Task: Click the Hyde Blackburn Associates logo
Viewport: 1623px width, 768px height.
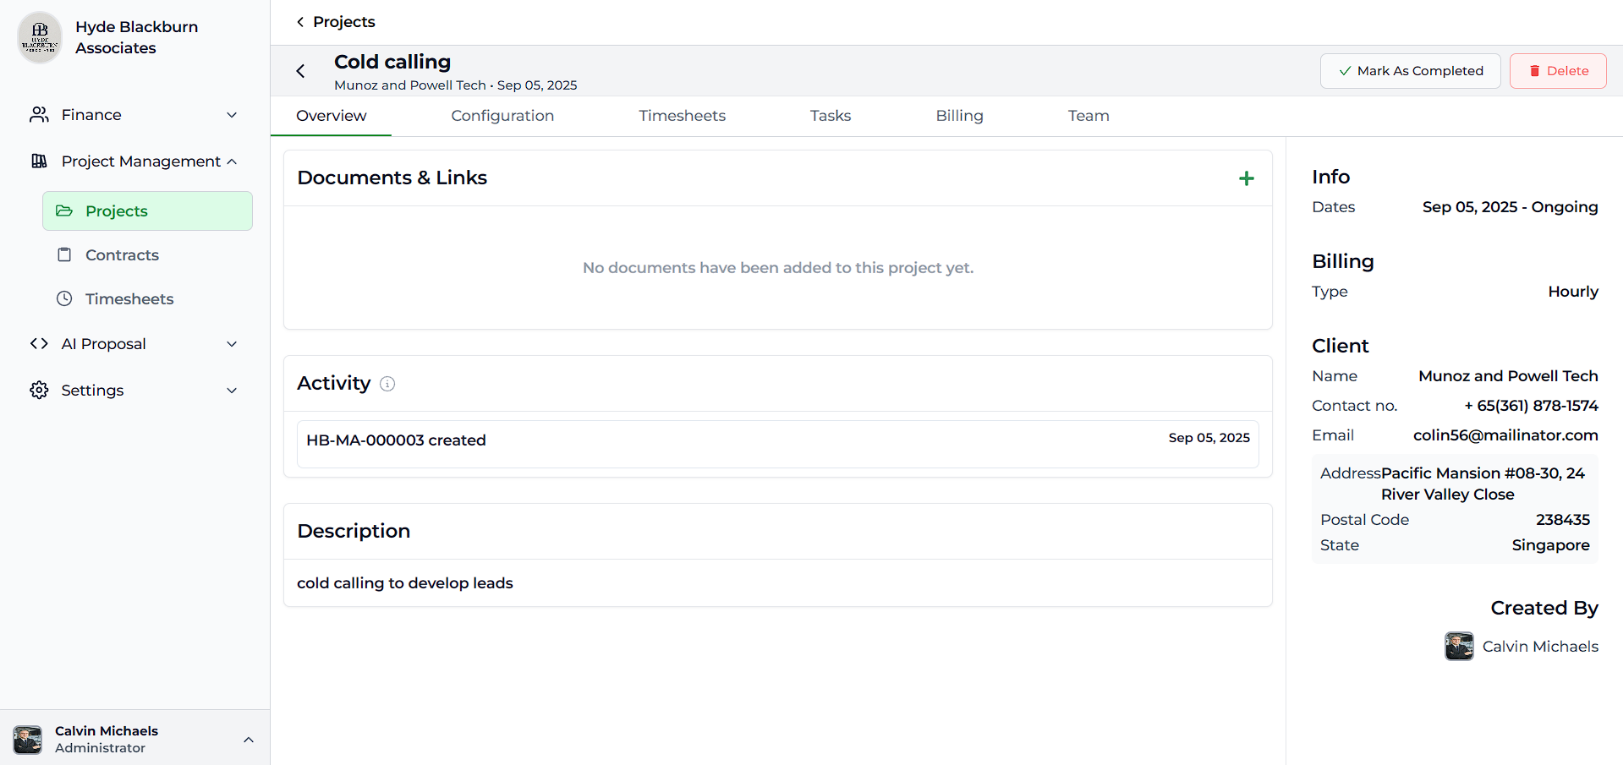Action: coord(40,37)
